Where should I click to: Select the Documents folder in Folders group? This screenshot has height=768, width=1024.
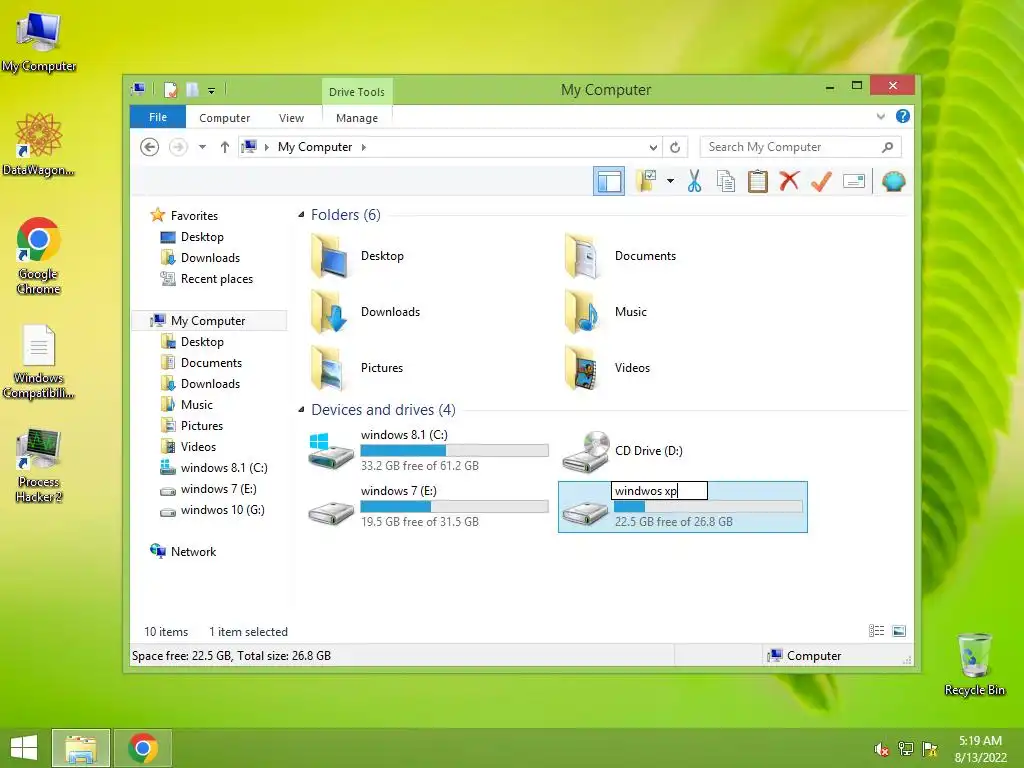[x=620, y=256]
